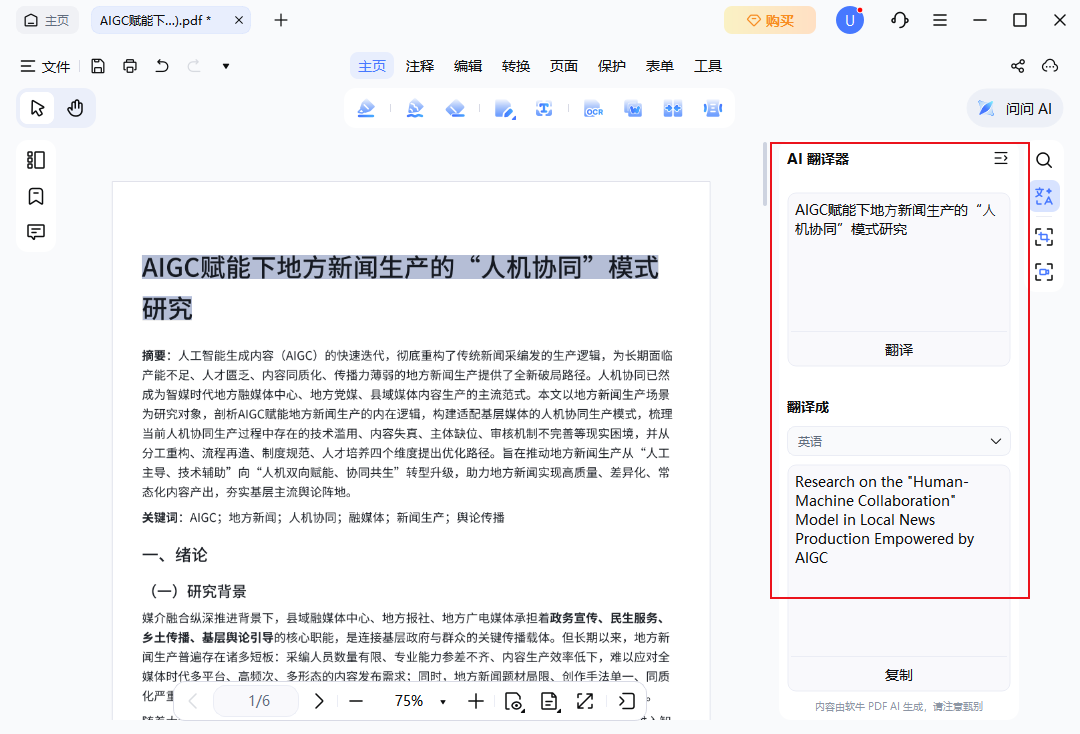Select the wavy underline marker tool

click(x=415, y=109)
